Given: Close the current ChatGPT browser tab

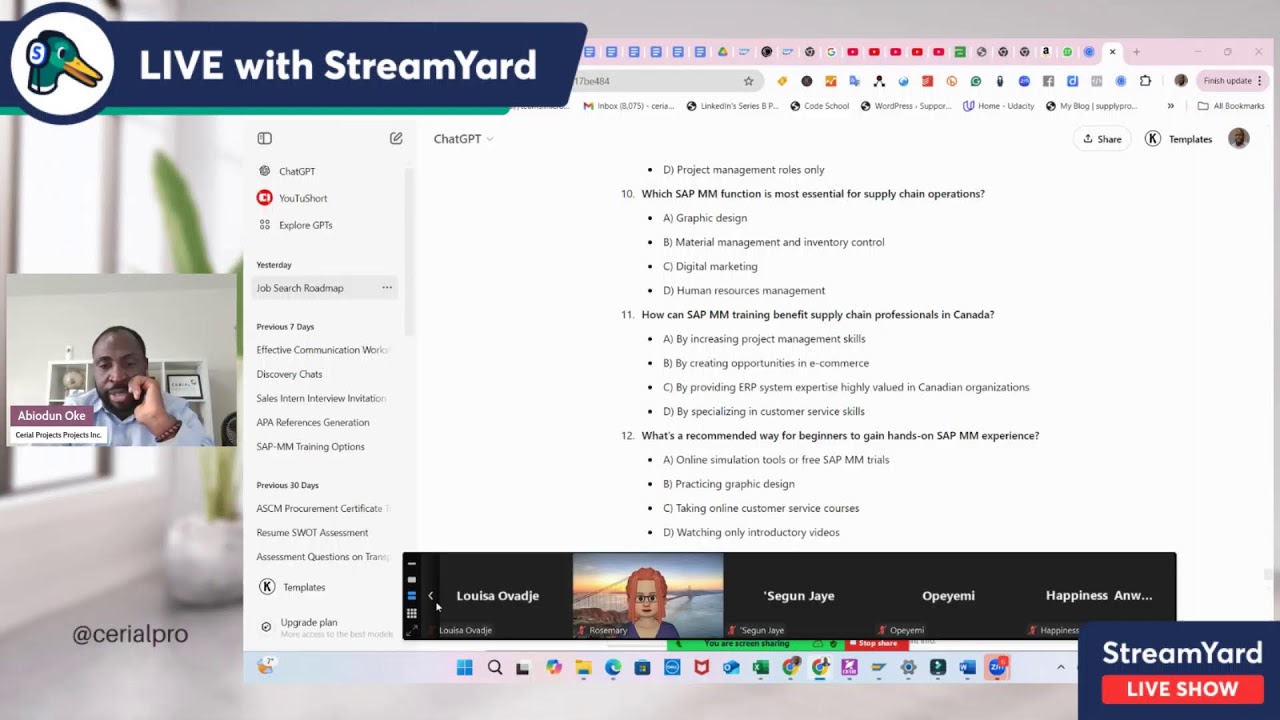Looking at the screenshot, I should click(1113, 52).
